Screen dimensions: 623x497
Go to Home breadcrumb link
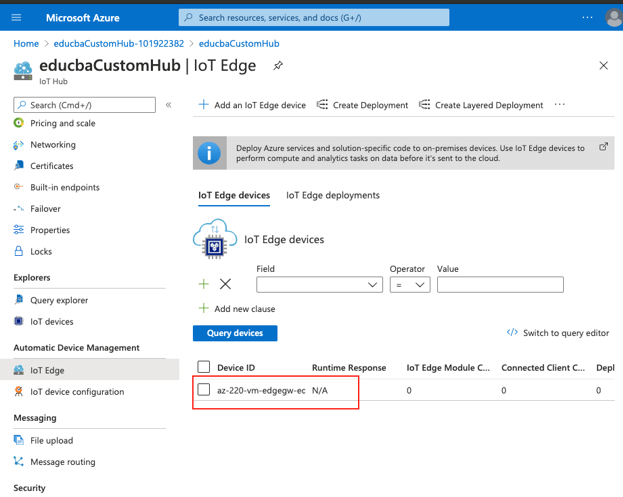pos(26,44)
